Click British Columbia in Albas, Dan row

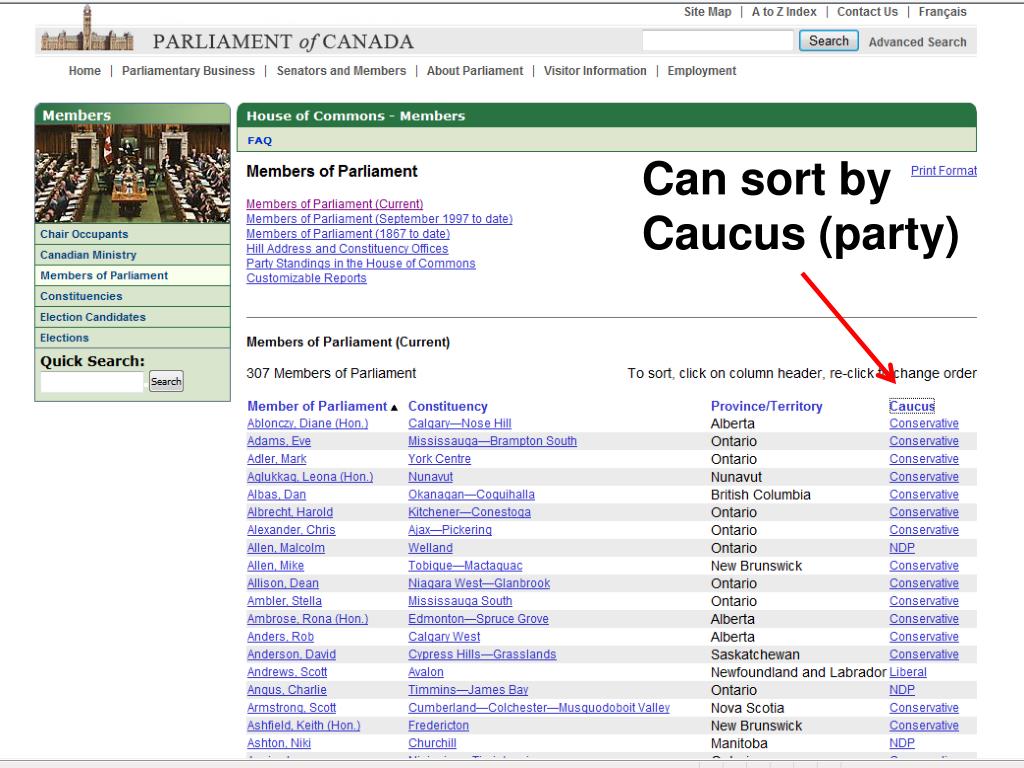761,494
